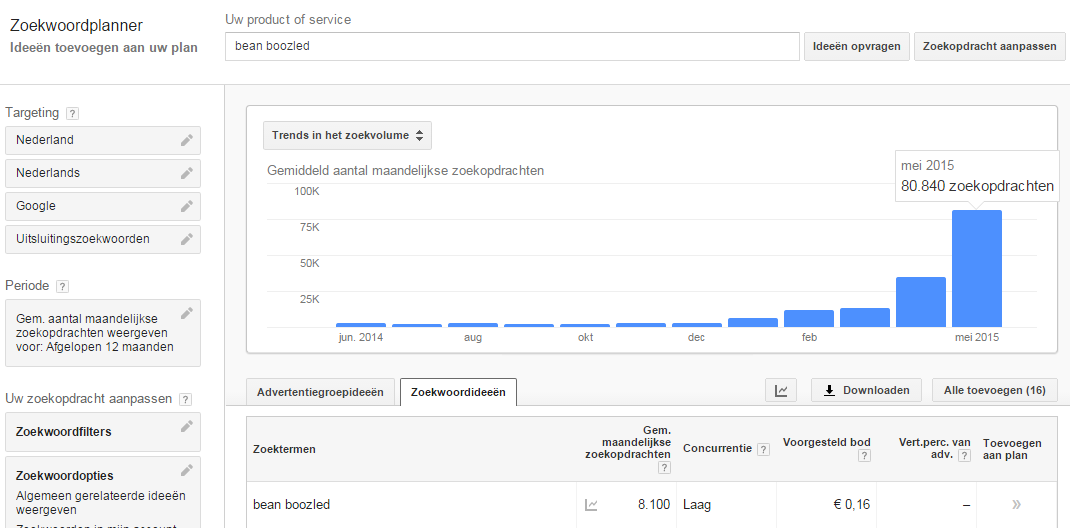Toggle the chart view icon beside Downloaden

pos(781,390)
